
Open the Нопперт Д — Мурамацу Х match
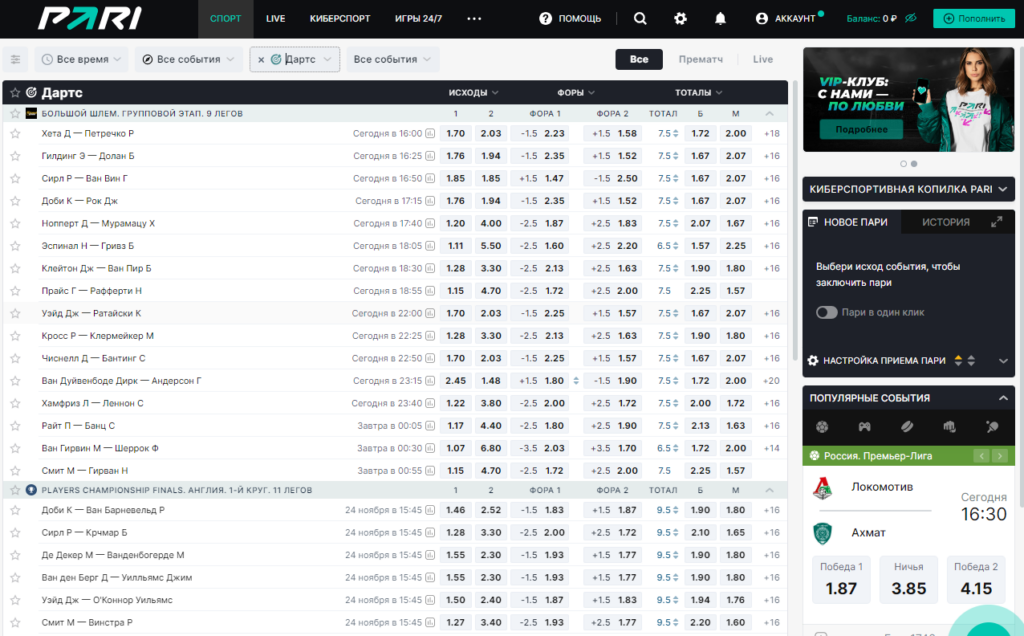(x=99, y=223)
